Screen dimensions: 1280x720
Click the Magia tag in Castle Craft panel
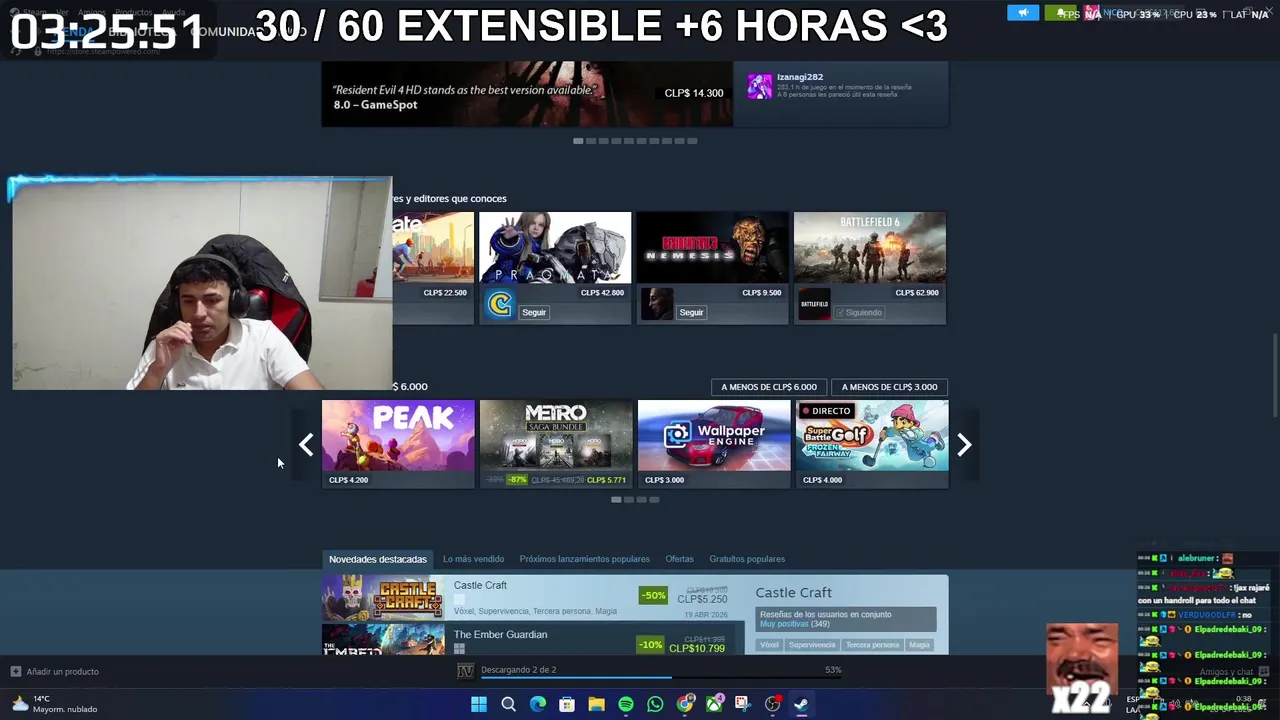(919, 645)
